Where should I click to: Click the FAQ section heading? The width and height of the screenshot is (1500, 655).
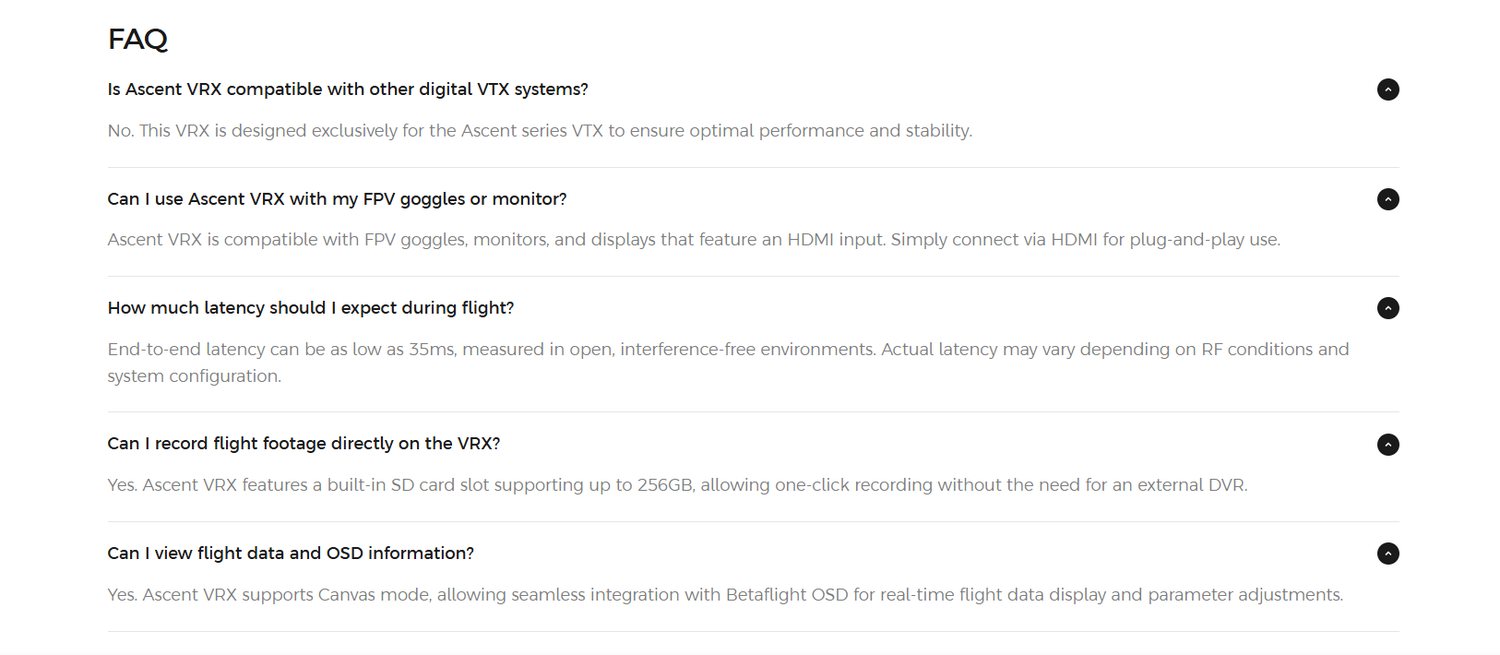coord(138,39)
